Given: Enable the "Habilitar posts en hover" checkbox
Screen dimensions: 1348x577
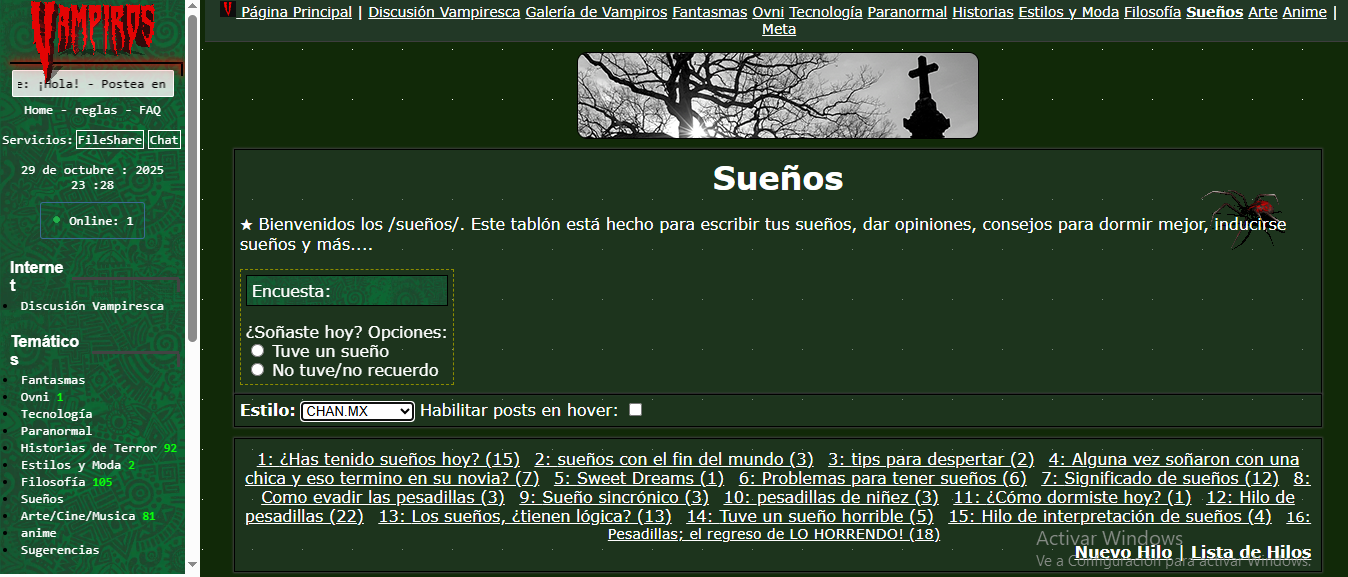Looking at the screenshot, I should (635, 410).
